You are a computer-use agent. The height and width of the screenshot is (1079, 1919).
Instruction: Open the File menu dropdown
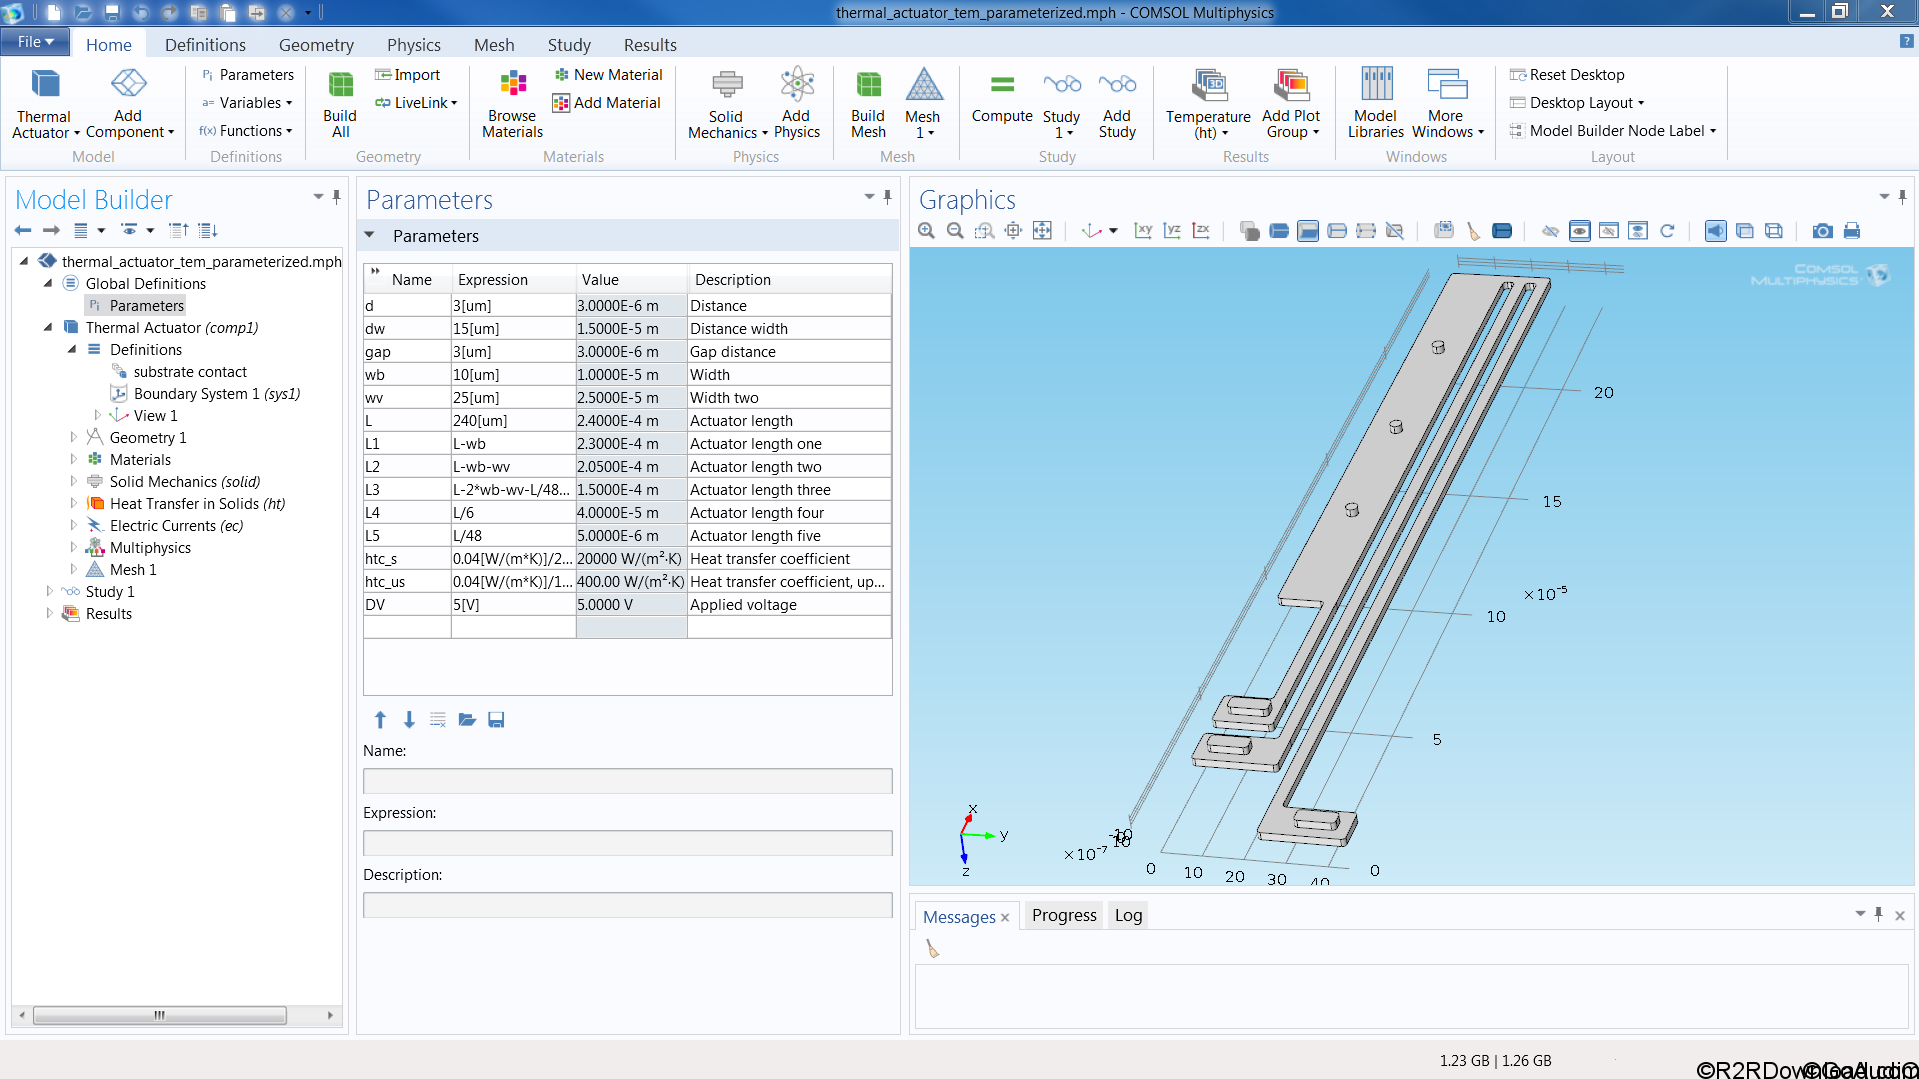(33, 41)
